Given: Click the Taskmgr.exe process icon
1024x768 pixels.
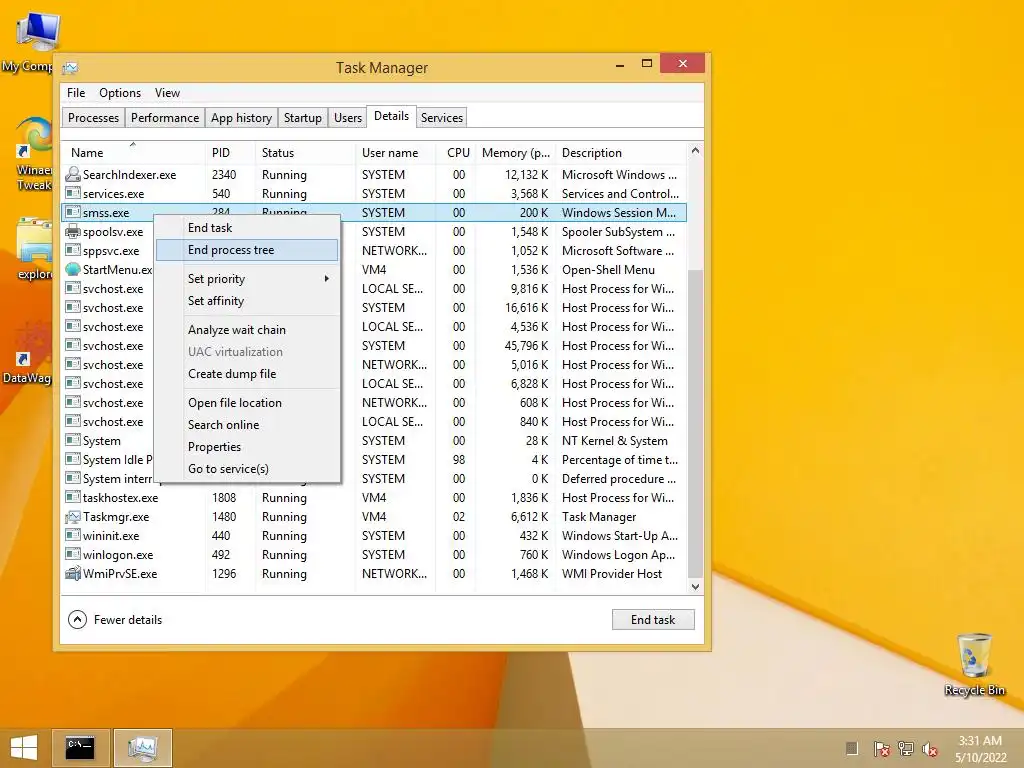Looking at the screenshot, I should click(72, 517).
